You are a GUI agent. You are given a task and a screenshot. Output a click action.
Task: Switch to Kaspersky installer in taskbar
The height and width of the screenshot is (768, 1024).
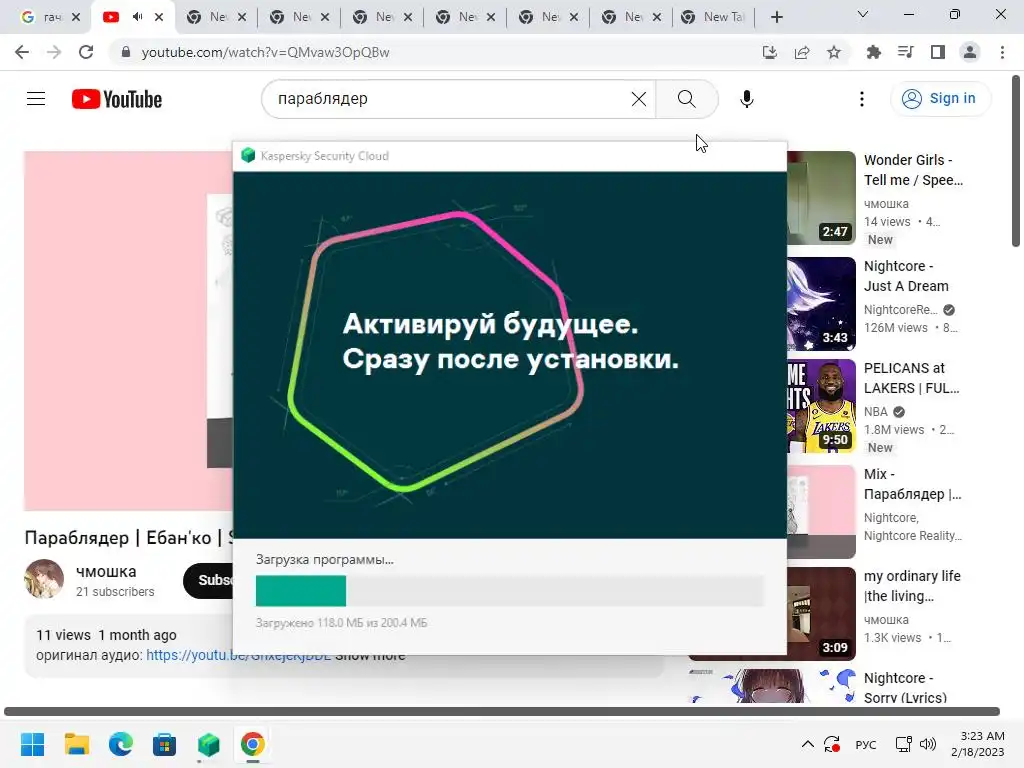pyautogui.click(x=208, y=744)
